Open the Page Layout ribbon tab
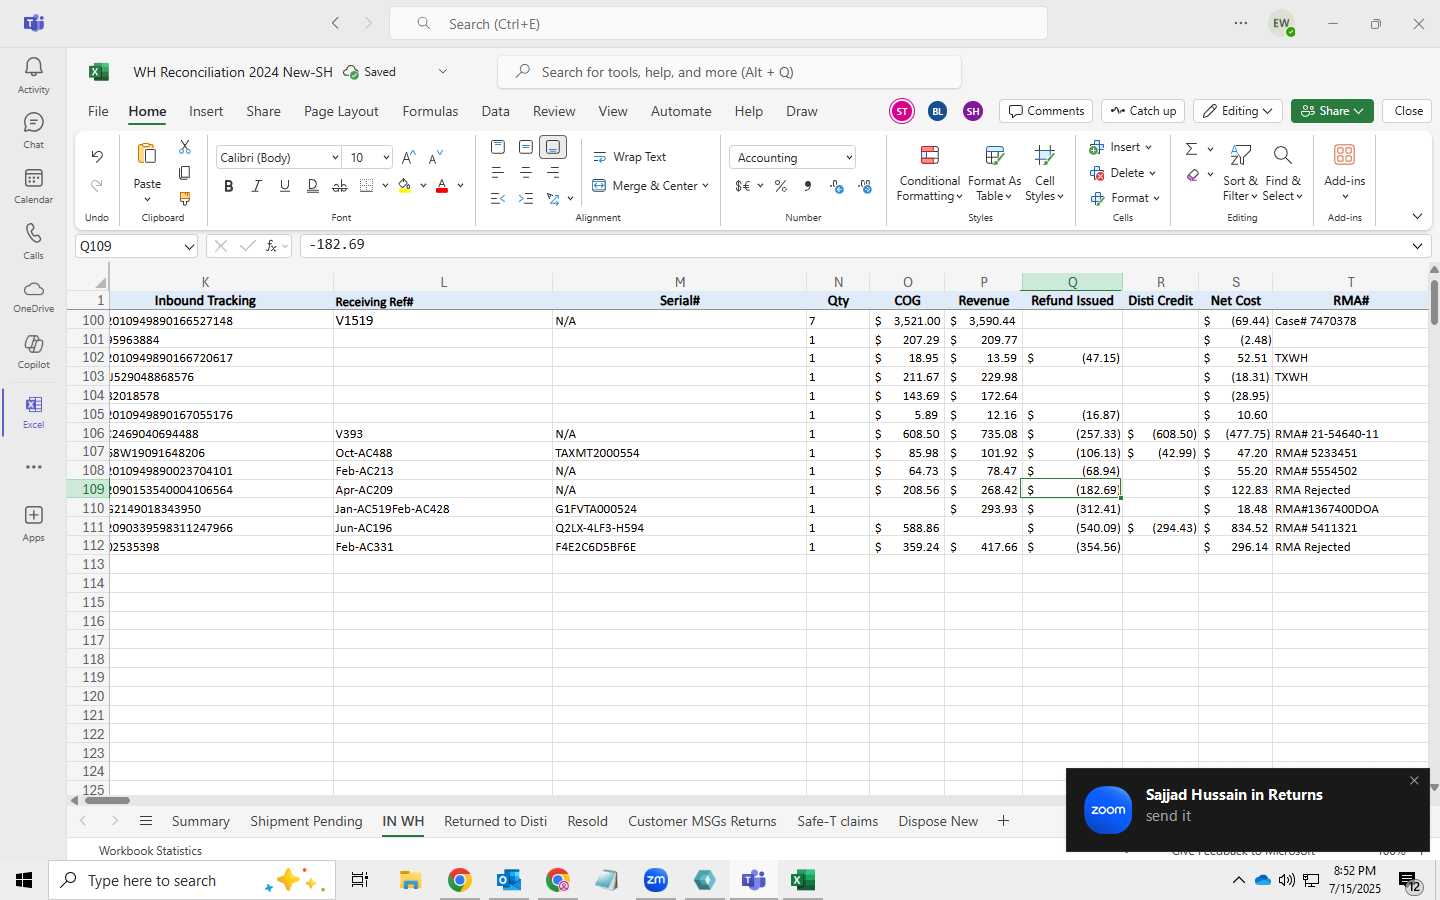 pos(341,111)
